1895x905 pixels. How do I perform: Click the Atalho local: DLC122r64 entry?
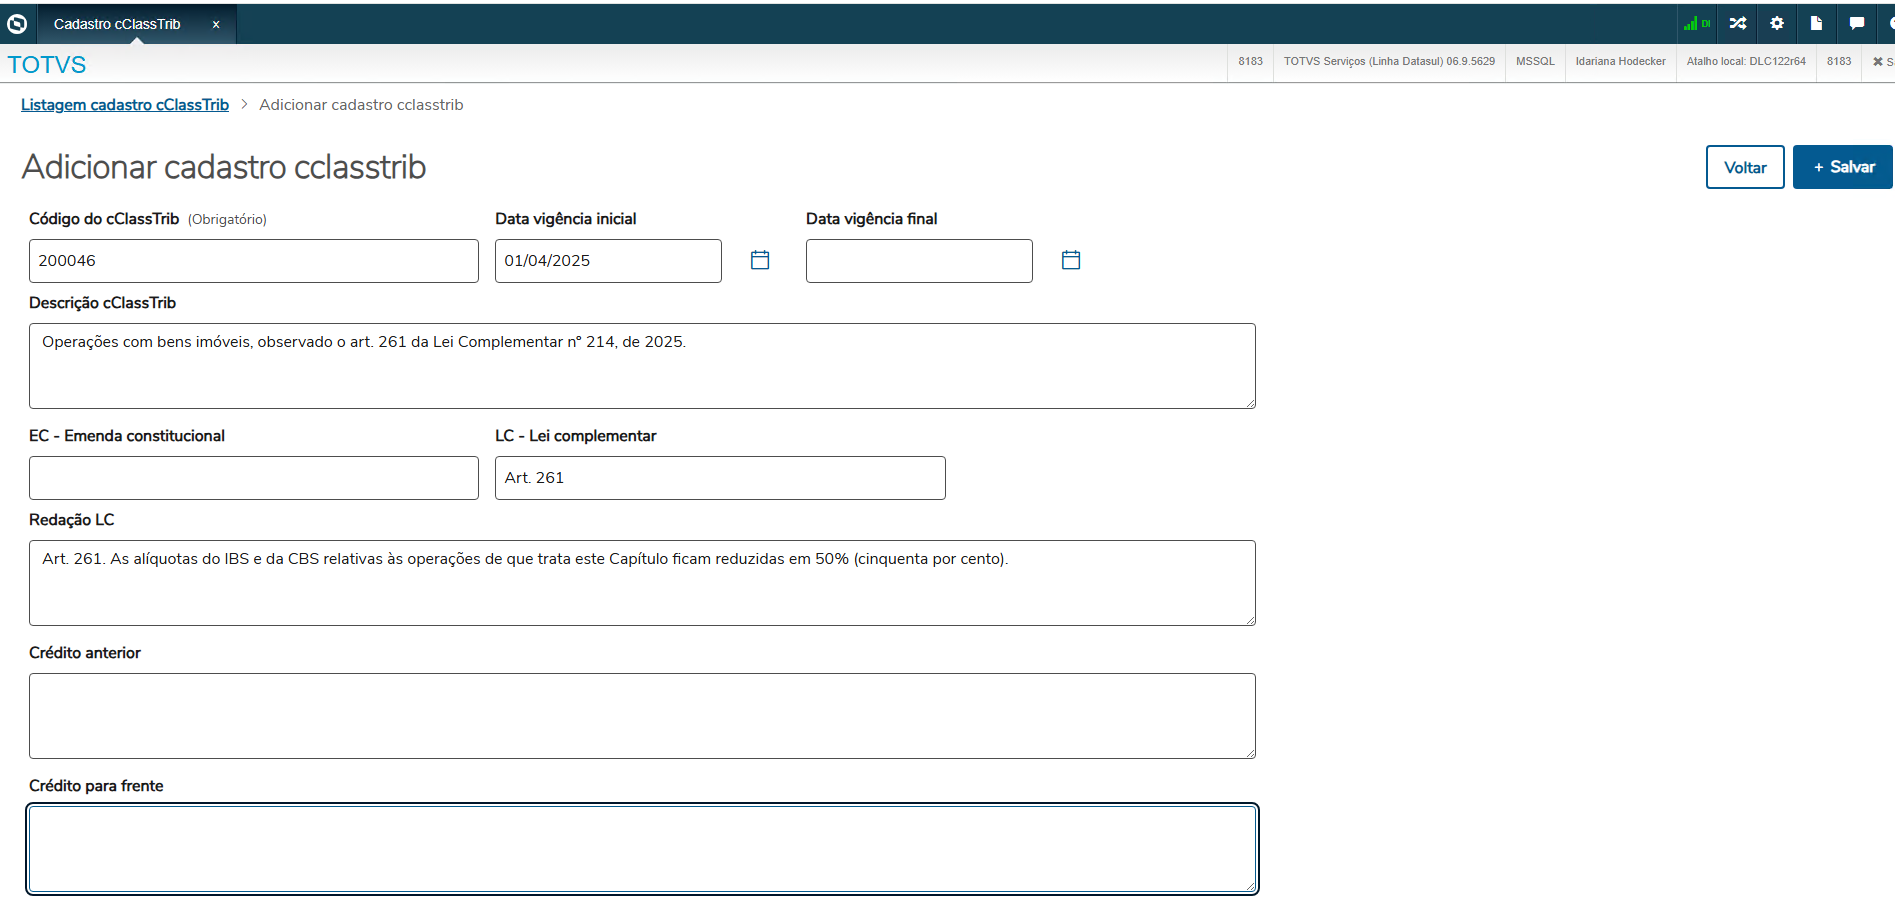(x=1746, y=62)
